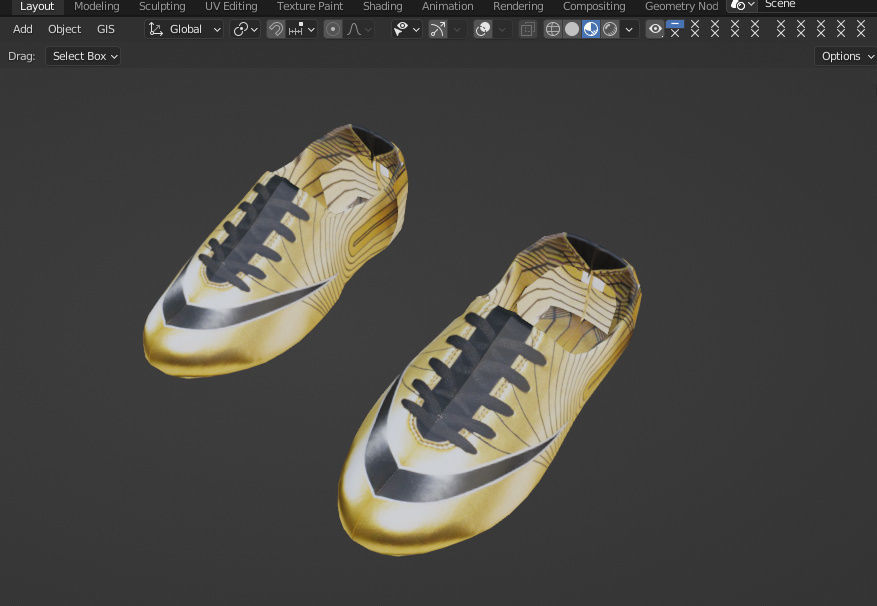Viewport: 877px width, 606px height.
Task: Switch to the Sculpting workspace tab
Action: coord(162,7)
